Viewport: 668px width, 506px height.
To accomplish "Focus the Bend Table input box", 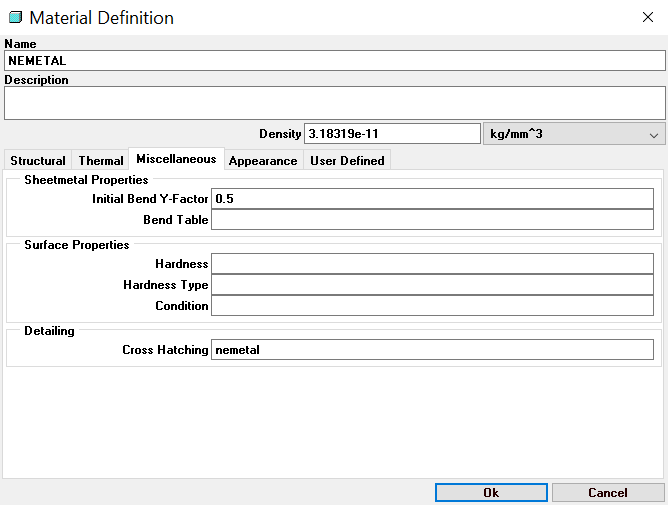I will coord(432,220).
